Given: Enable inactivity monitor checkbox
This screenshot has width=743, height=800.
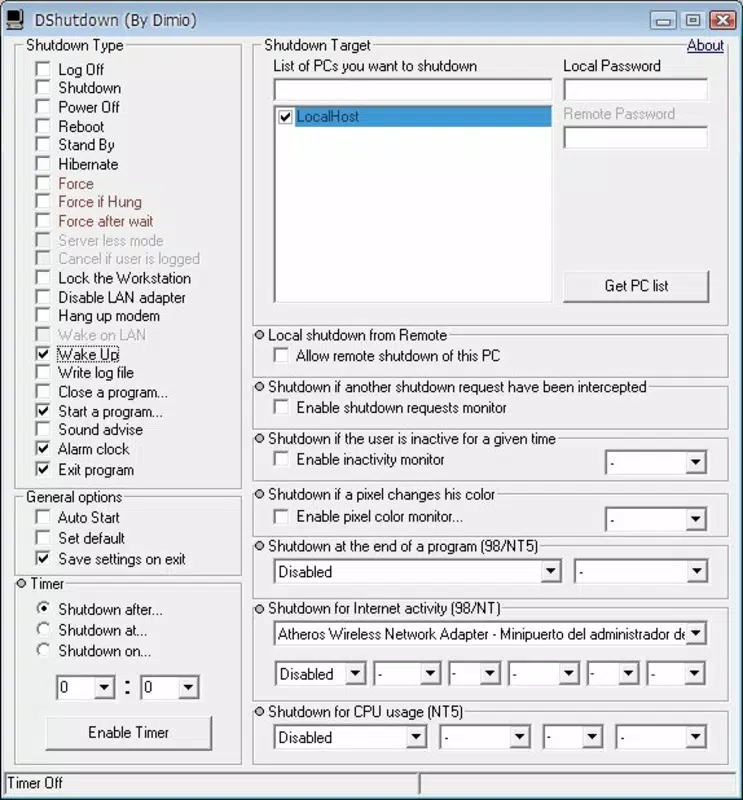Looking at the screenshot, I should click(x=281, y=459).
